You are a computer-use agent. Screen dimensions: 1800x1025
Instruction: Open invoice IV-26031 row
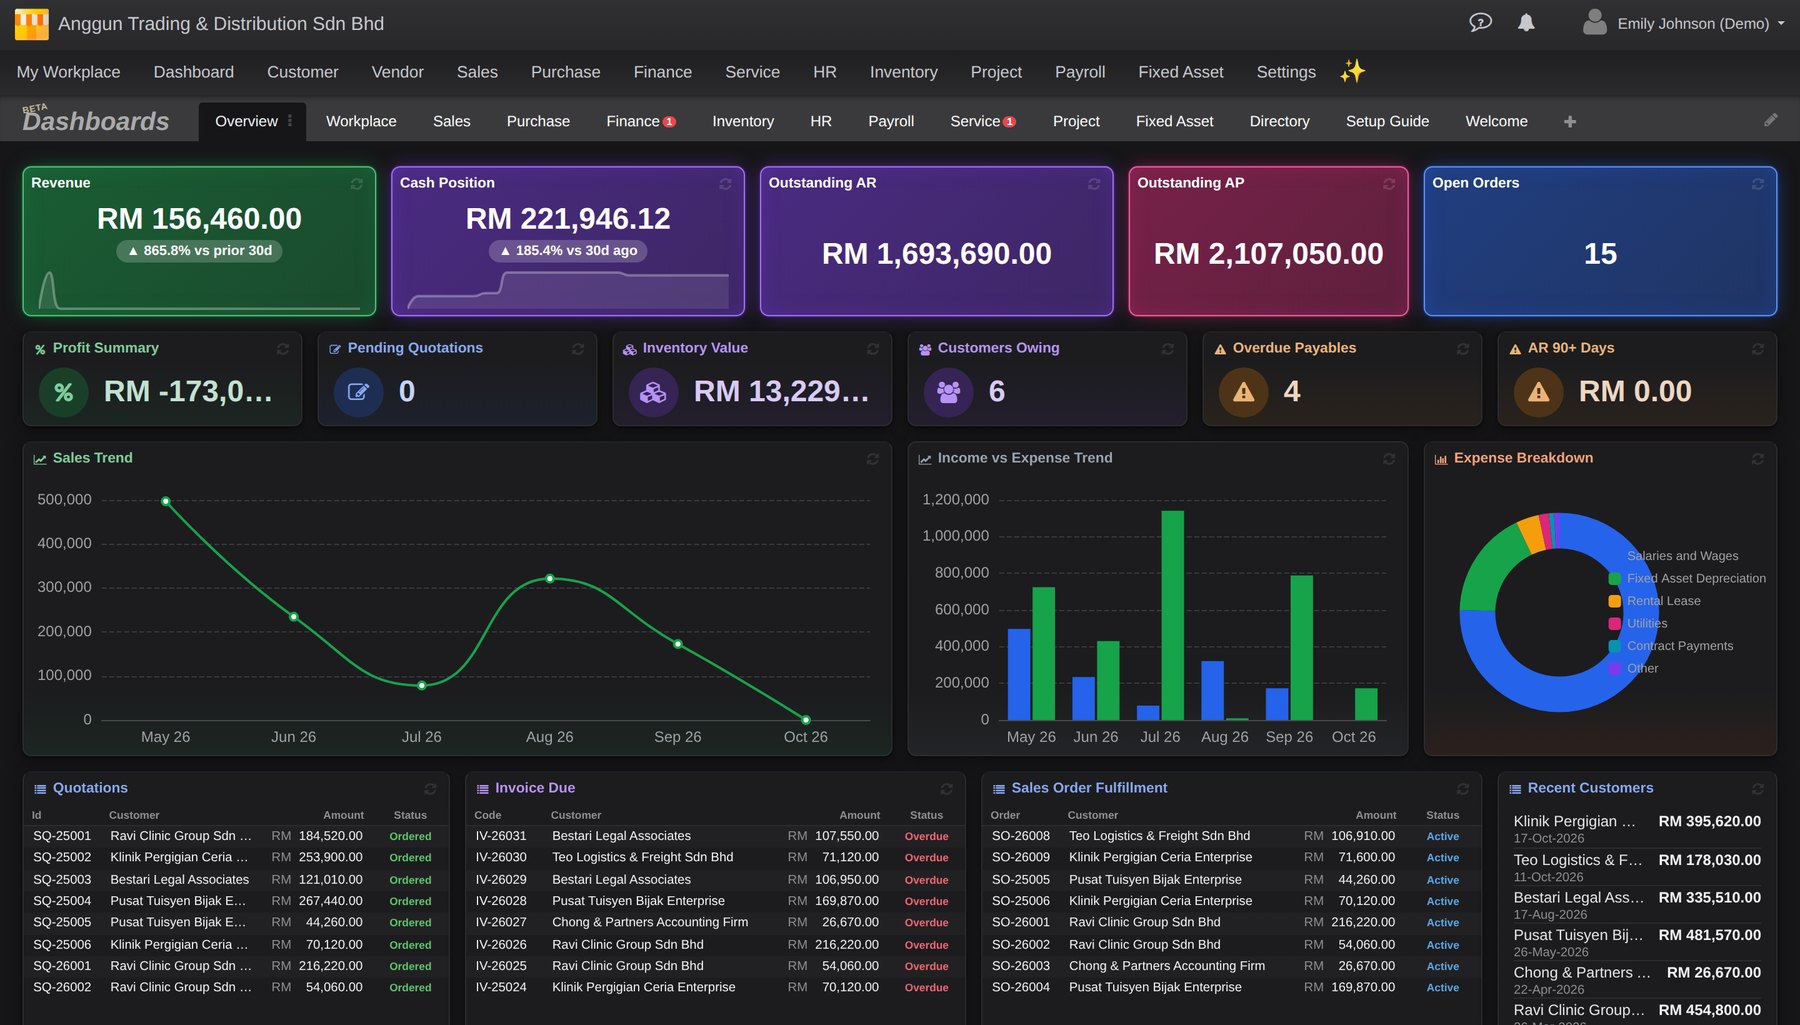[715, 836]
